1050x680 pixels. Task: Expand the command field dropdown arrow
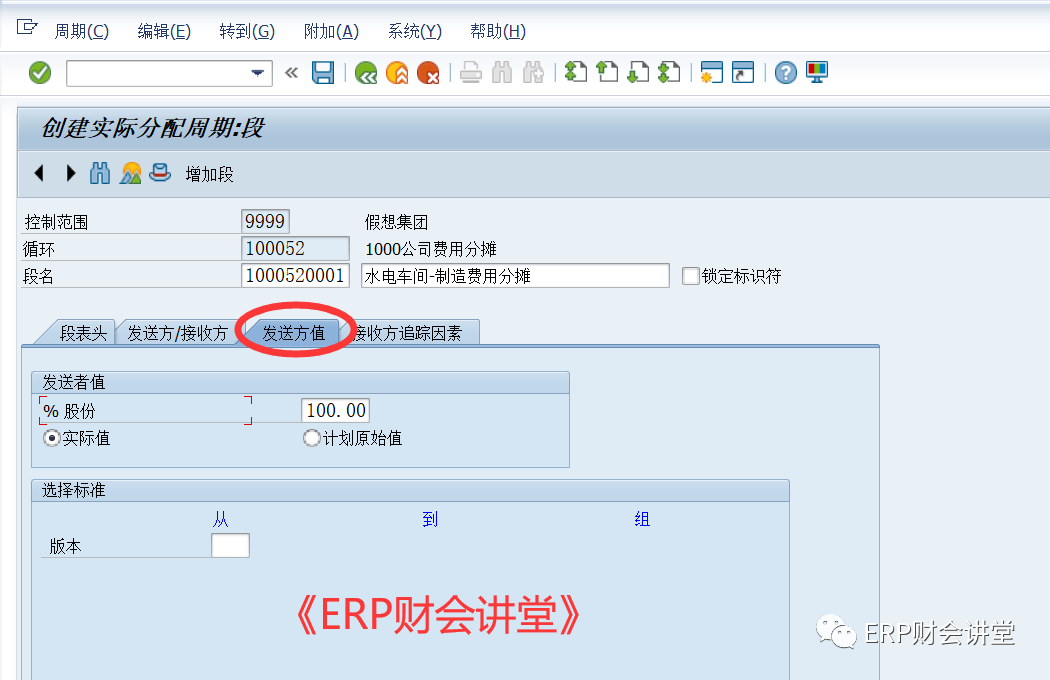point(259,72)
